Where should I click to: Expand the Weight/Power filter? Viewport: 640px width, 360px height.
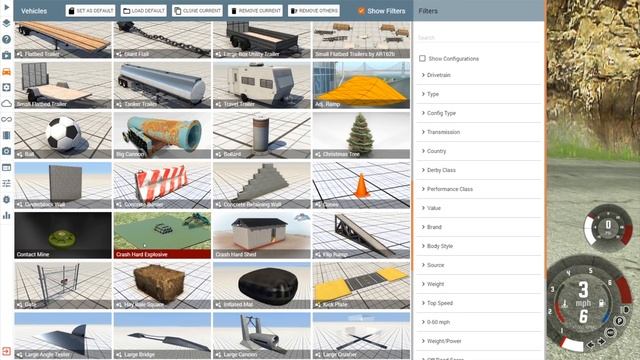[479, 341]
